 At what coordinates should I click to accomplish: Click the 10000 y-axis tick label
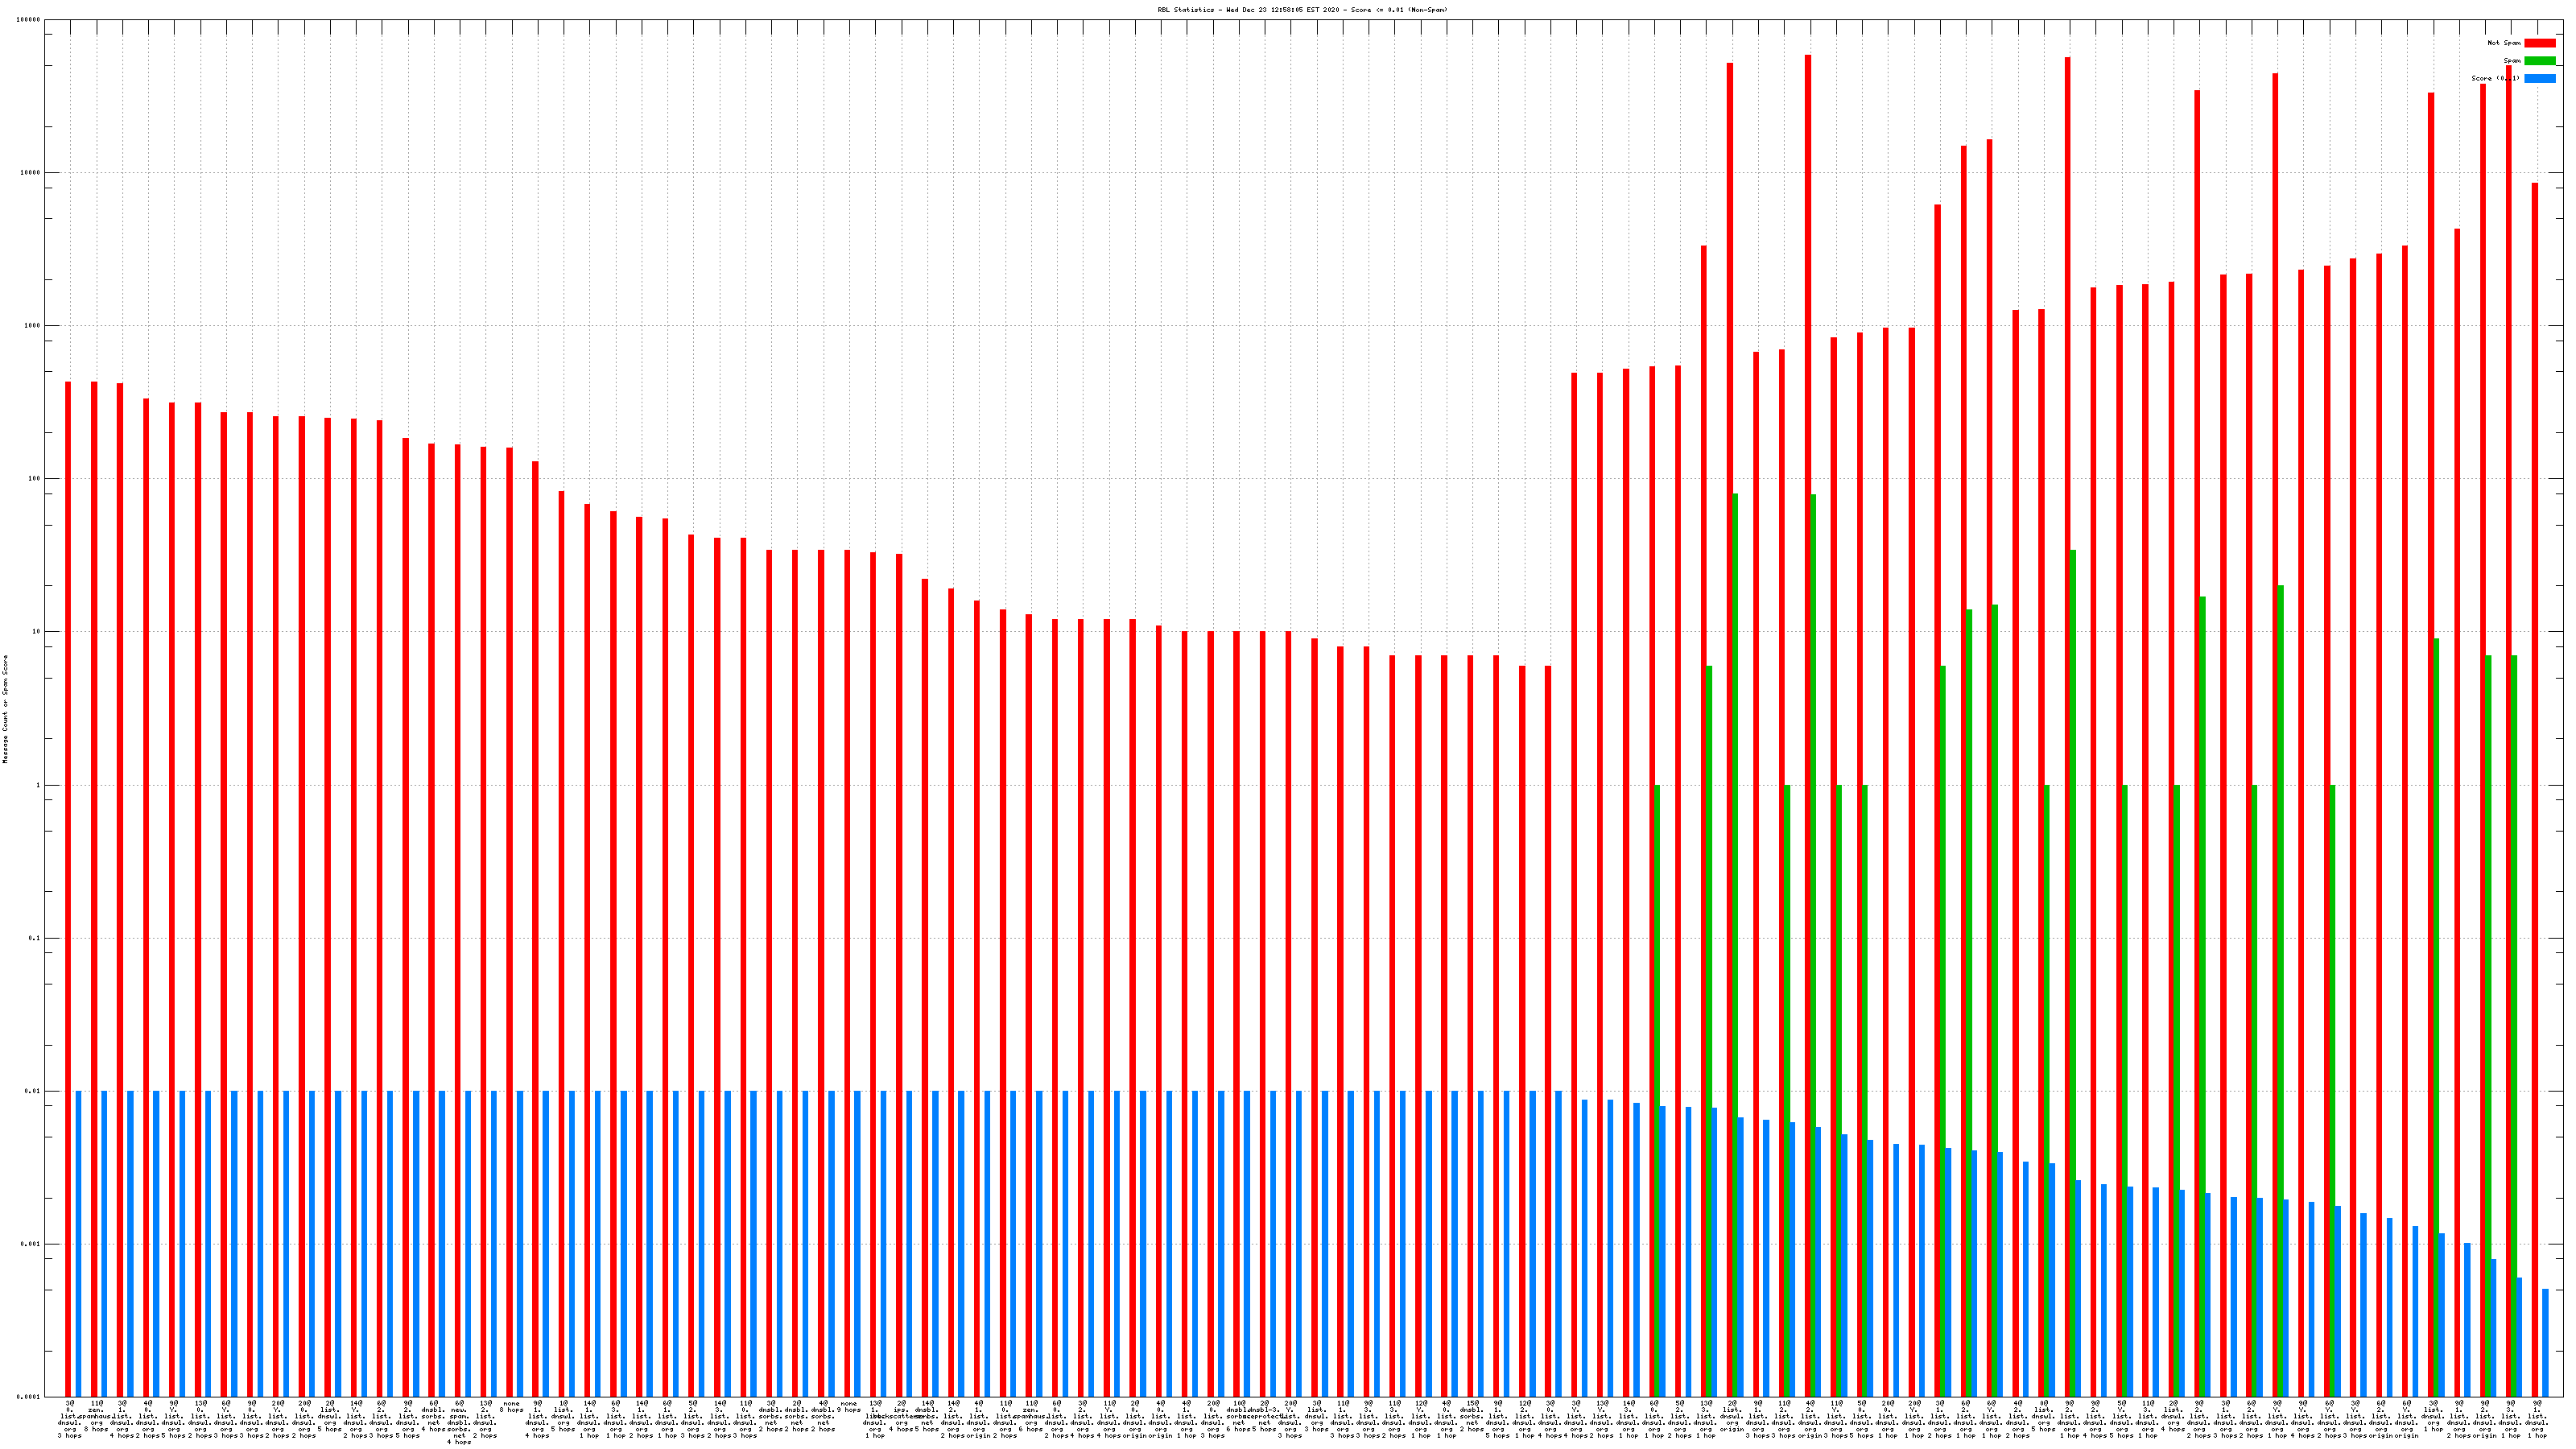pos(31,173)
